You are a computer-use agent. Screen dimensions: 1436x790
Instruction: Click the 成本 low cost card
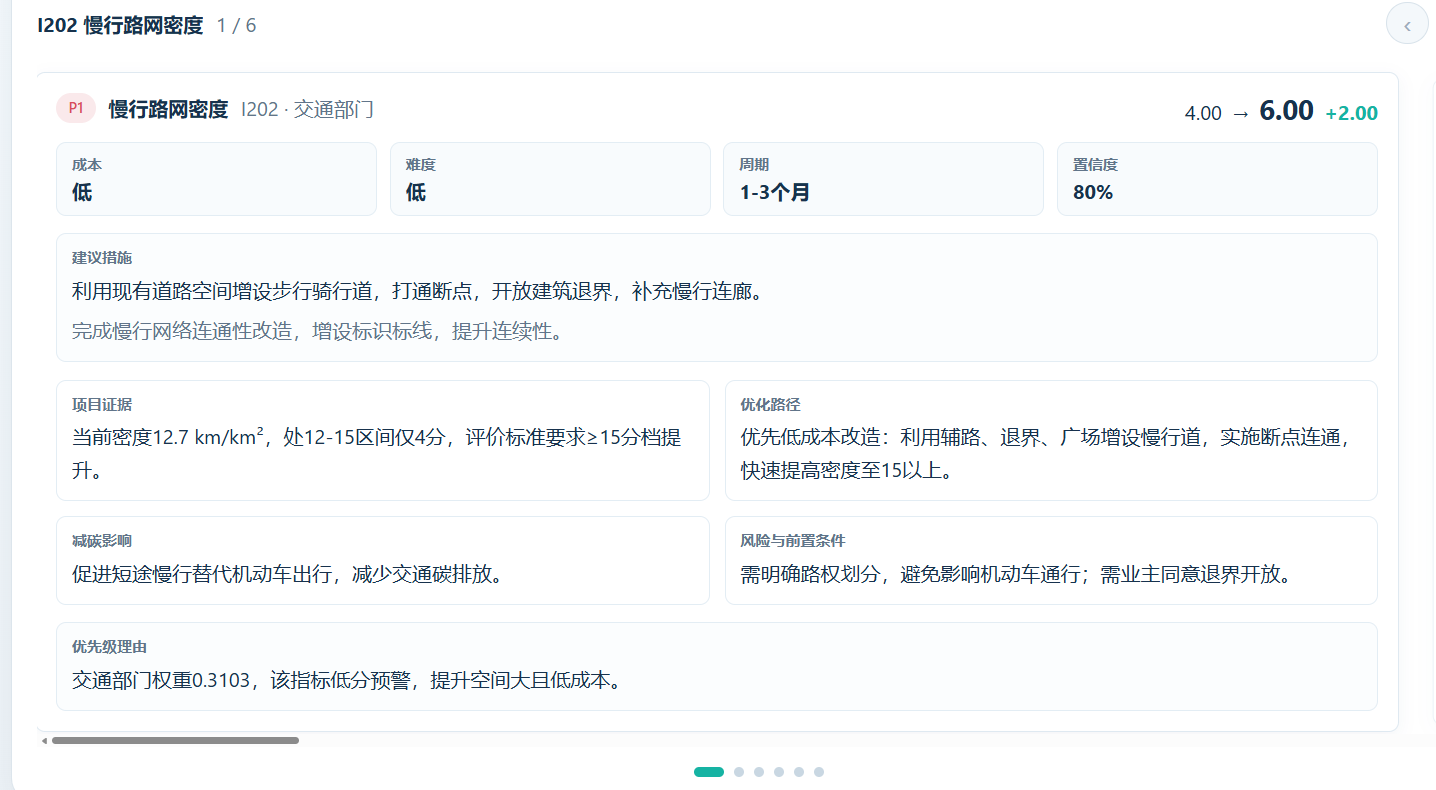[216, 179]
